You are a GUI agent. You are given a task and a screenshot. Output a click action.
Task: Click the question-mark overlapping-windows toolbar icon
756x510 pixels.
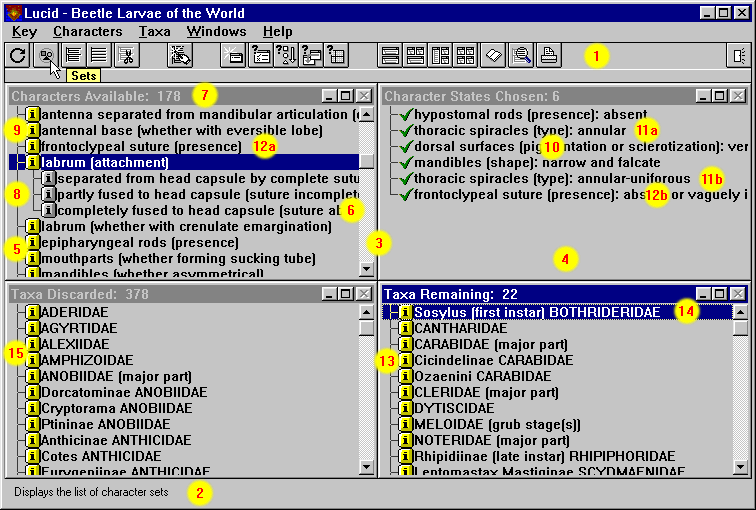[x=311, y=55]
